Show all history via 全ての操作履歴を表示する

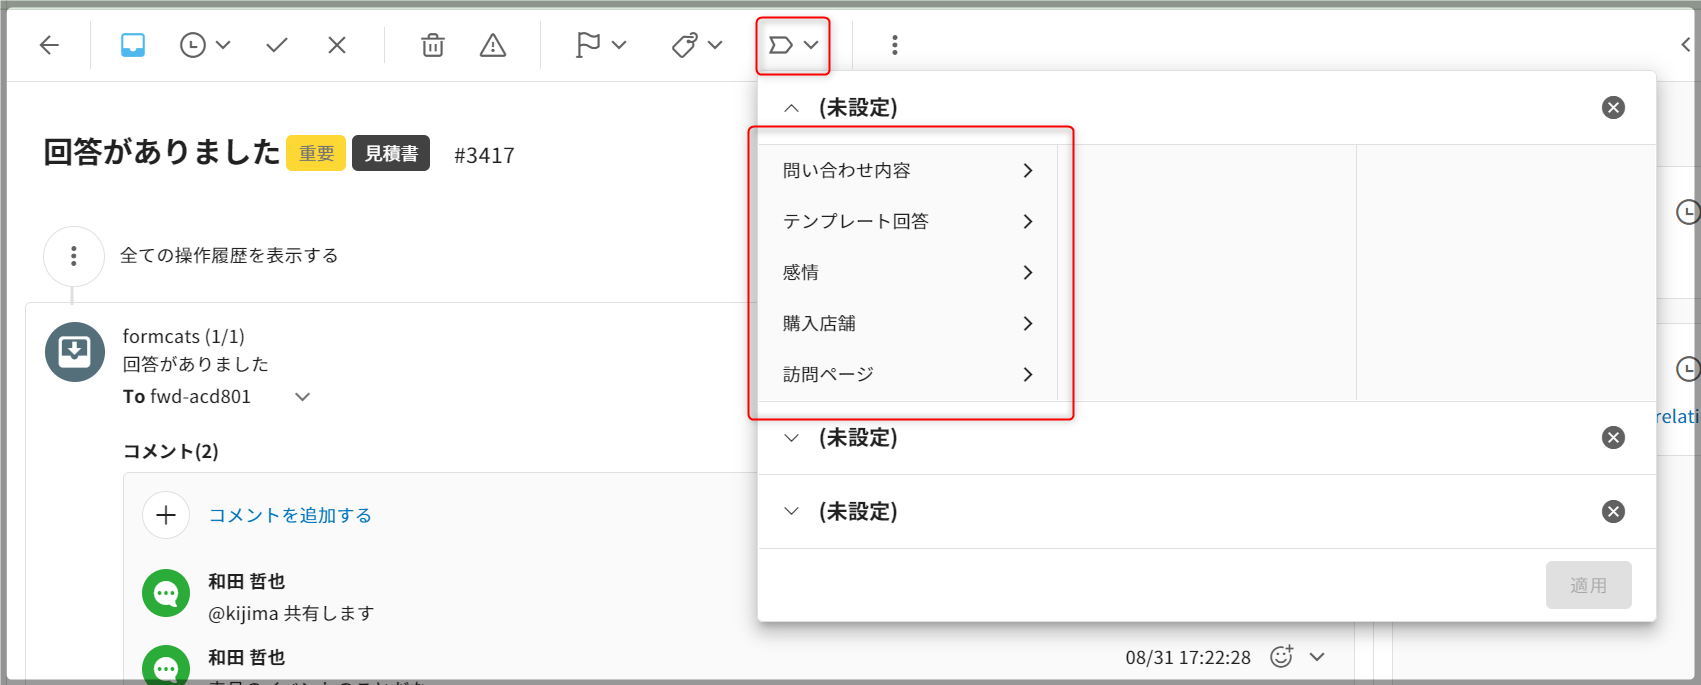pyautogui.click(x=229, y=256)
